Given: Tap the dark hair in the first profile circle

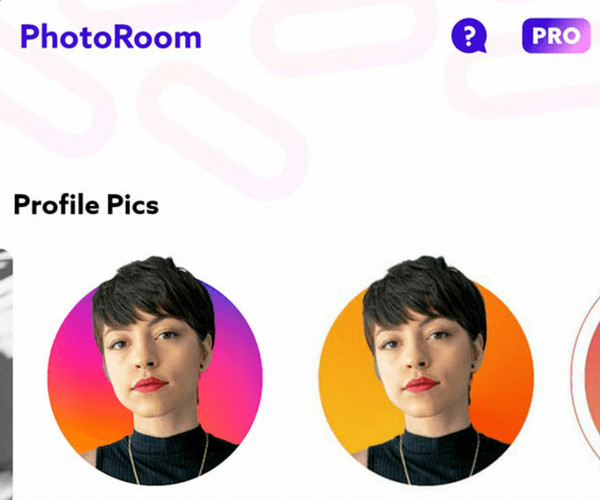Looking at the screenshot, I should [153, 287].
